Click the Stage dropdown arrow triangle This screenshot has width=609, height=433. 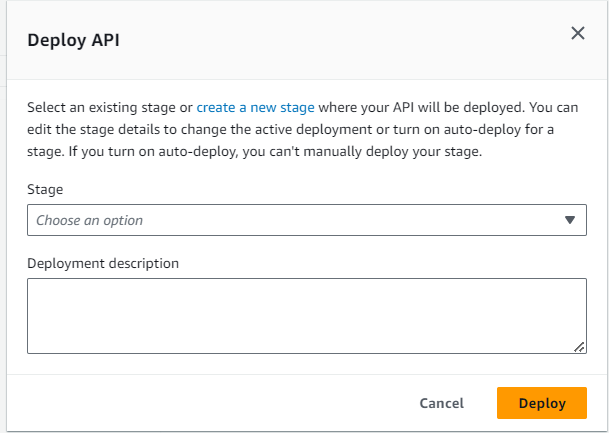pos(569,220)
